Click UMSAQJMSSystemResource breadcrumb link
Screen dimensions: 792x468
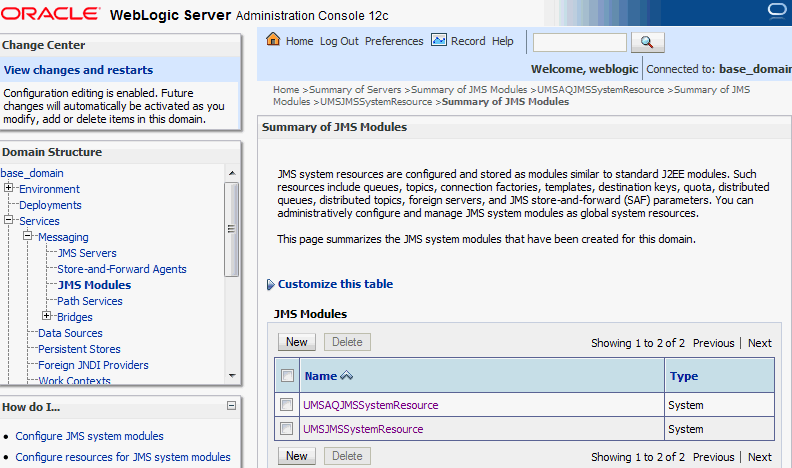(x=601, y=89)
